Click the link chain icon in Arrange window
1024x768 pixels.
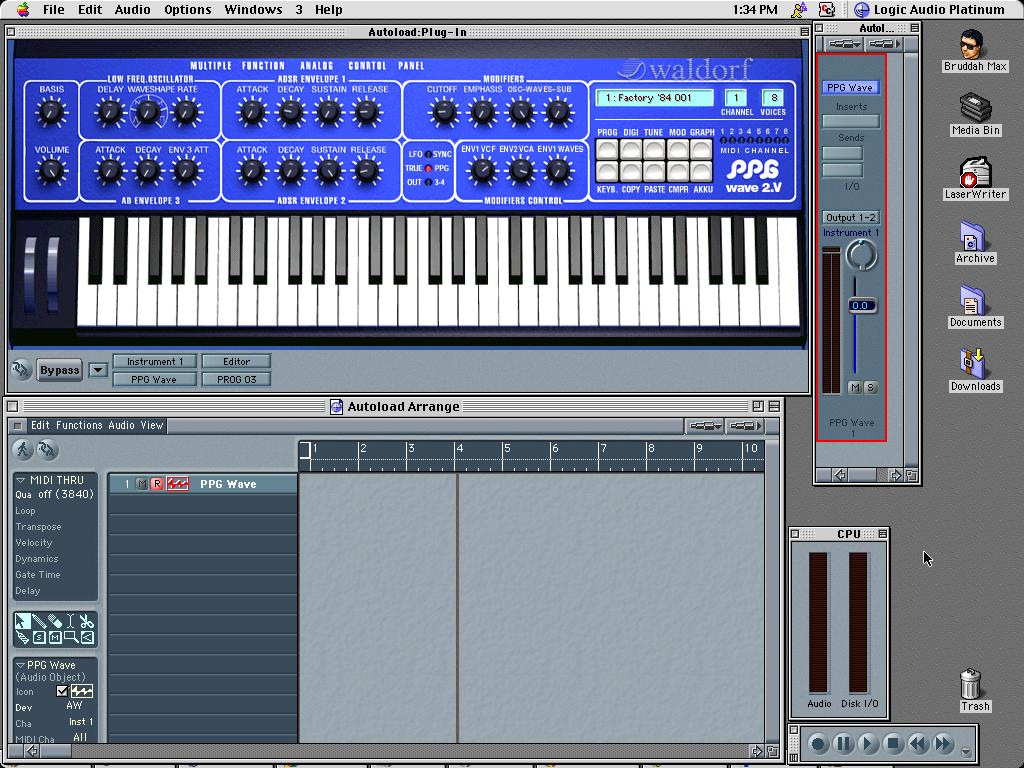(x=47, y=449)
